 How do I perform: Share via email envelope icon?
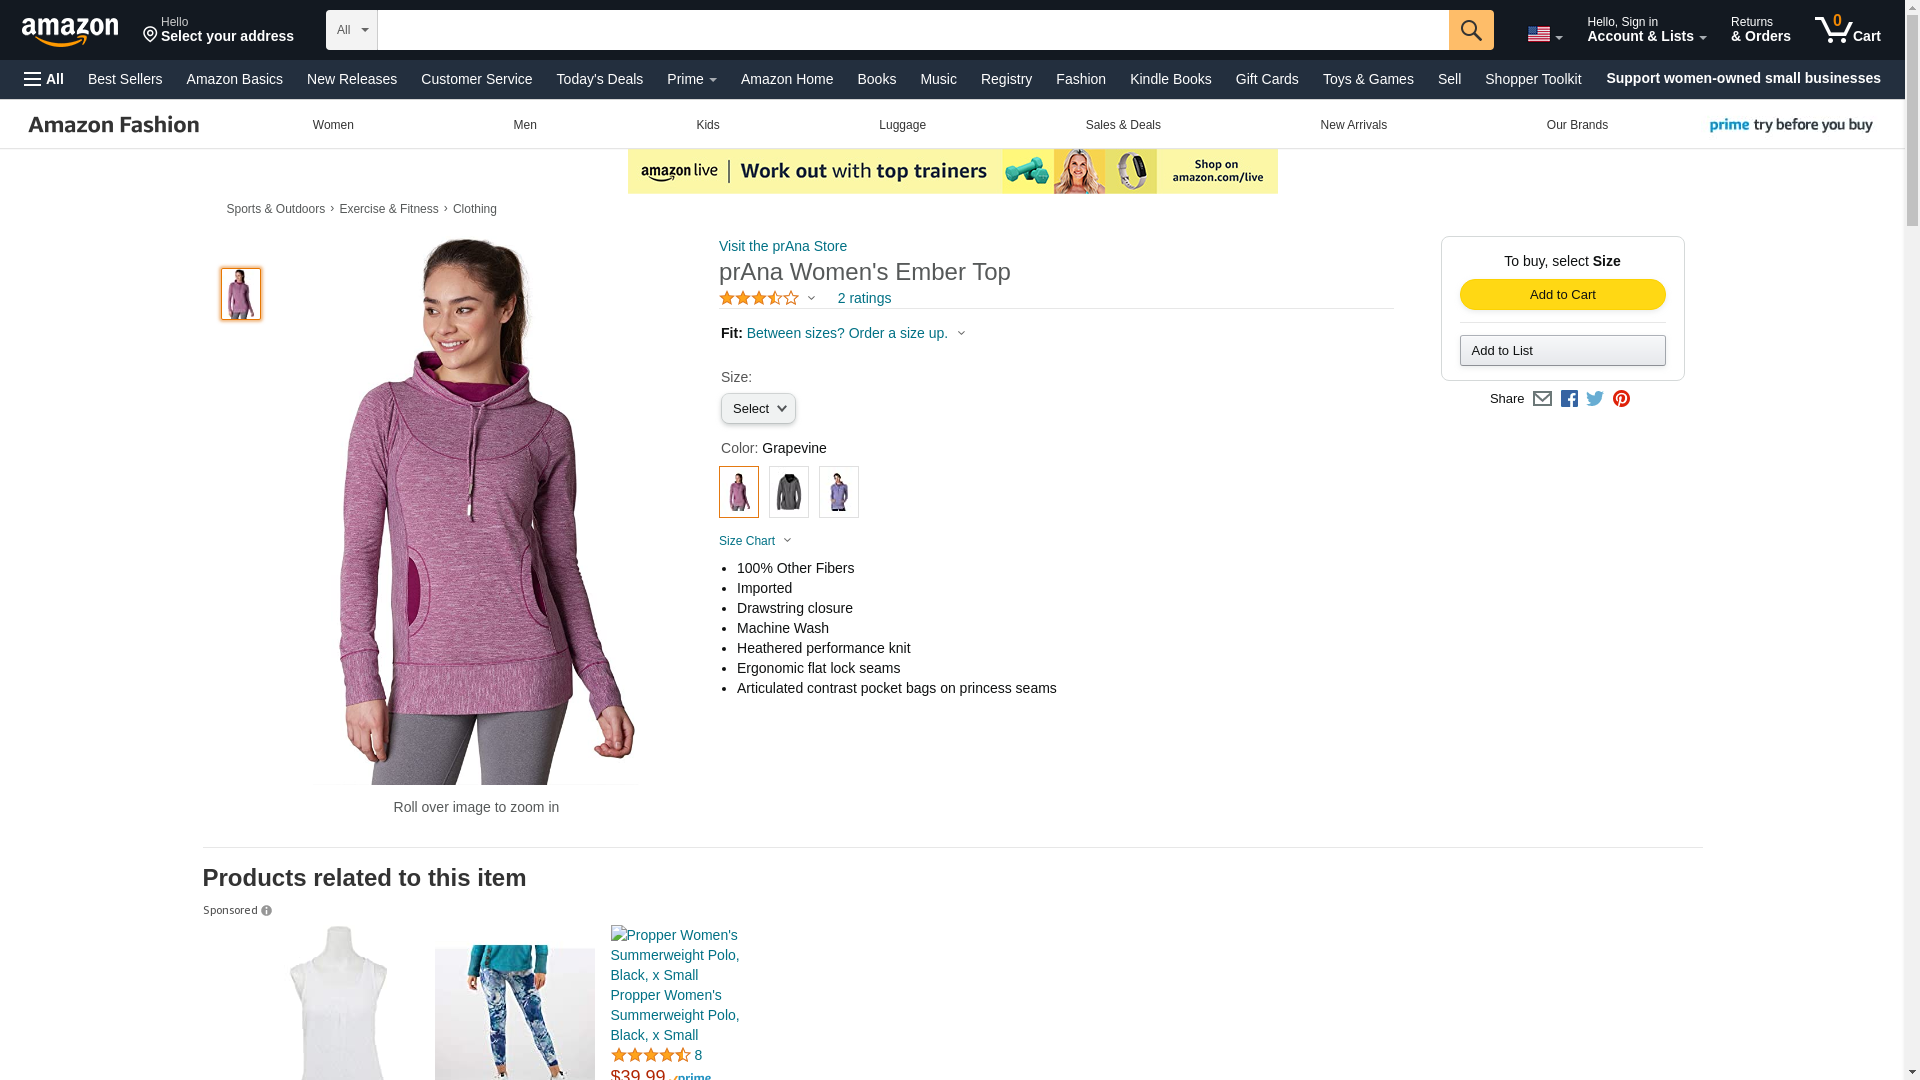[x=1542, y=398]
